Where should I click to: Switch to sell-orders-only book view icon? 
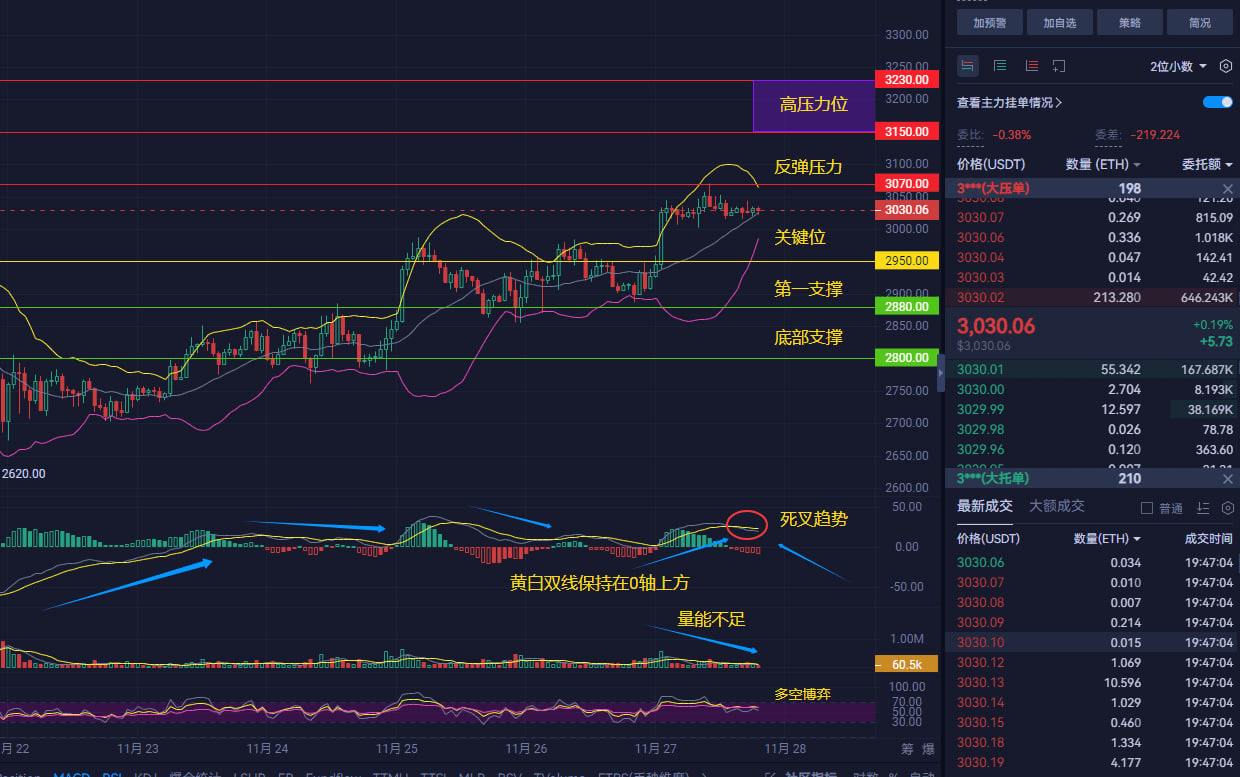click(x=1031, y=66)
